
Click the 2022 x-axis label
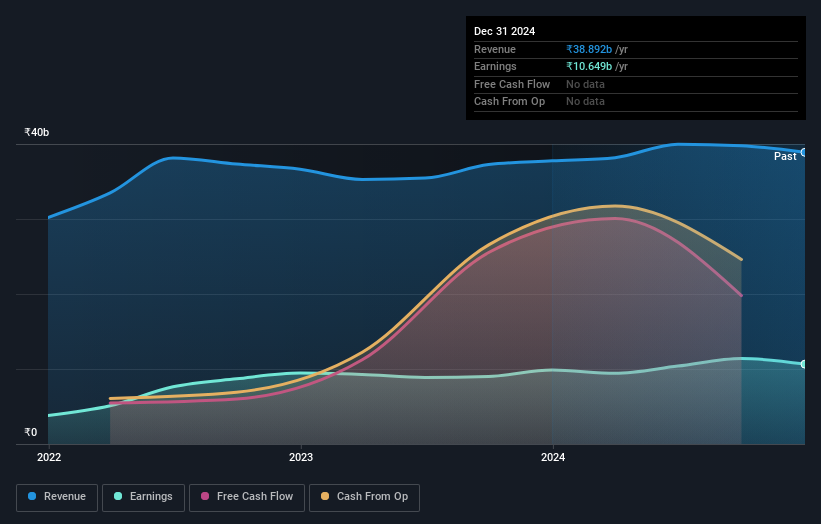pyautogui.click(x=49, y=458)
